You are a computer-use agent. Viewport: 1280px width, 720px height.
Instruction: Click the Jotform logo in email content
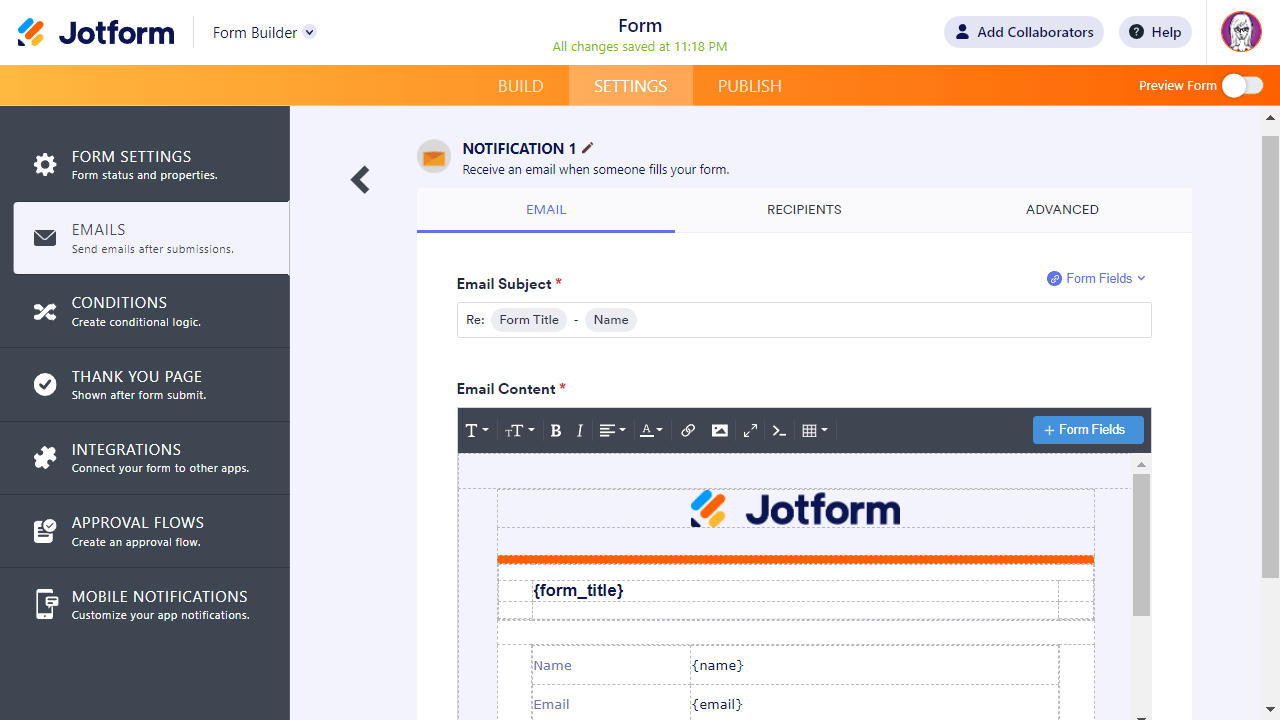point(795,509)
